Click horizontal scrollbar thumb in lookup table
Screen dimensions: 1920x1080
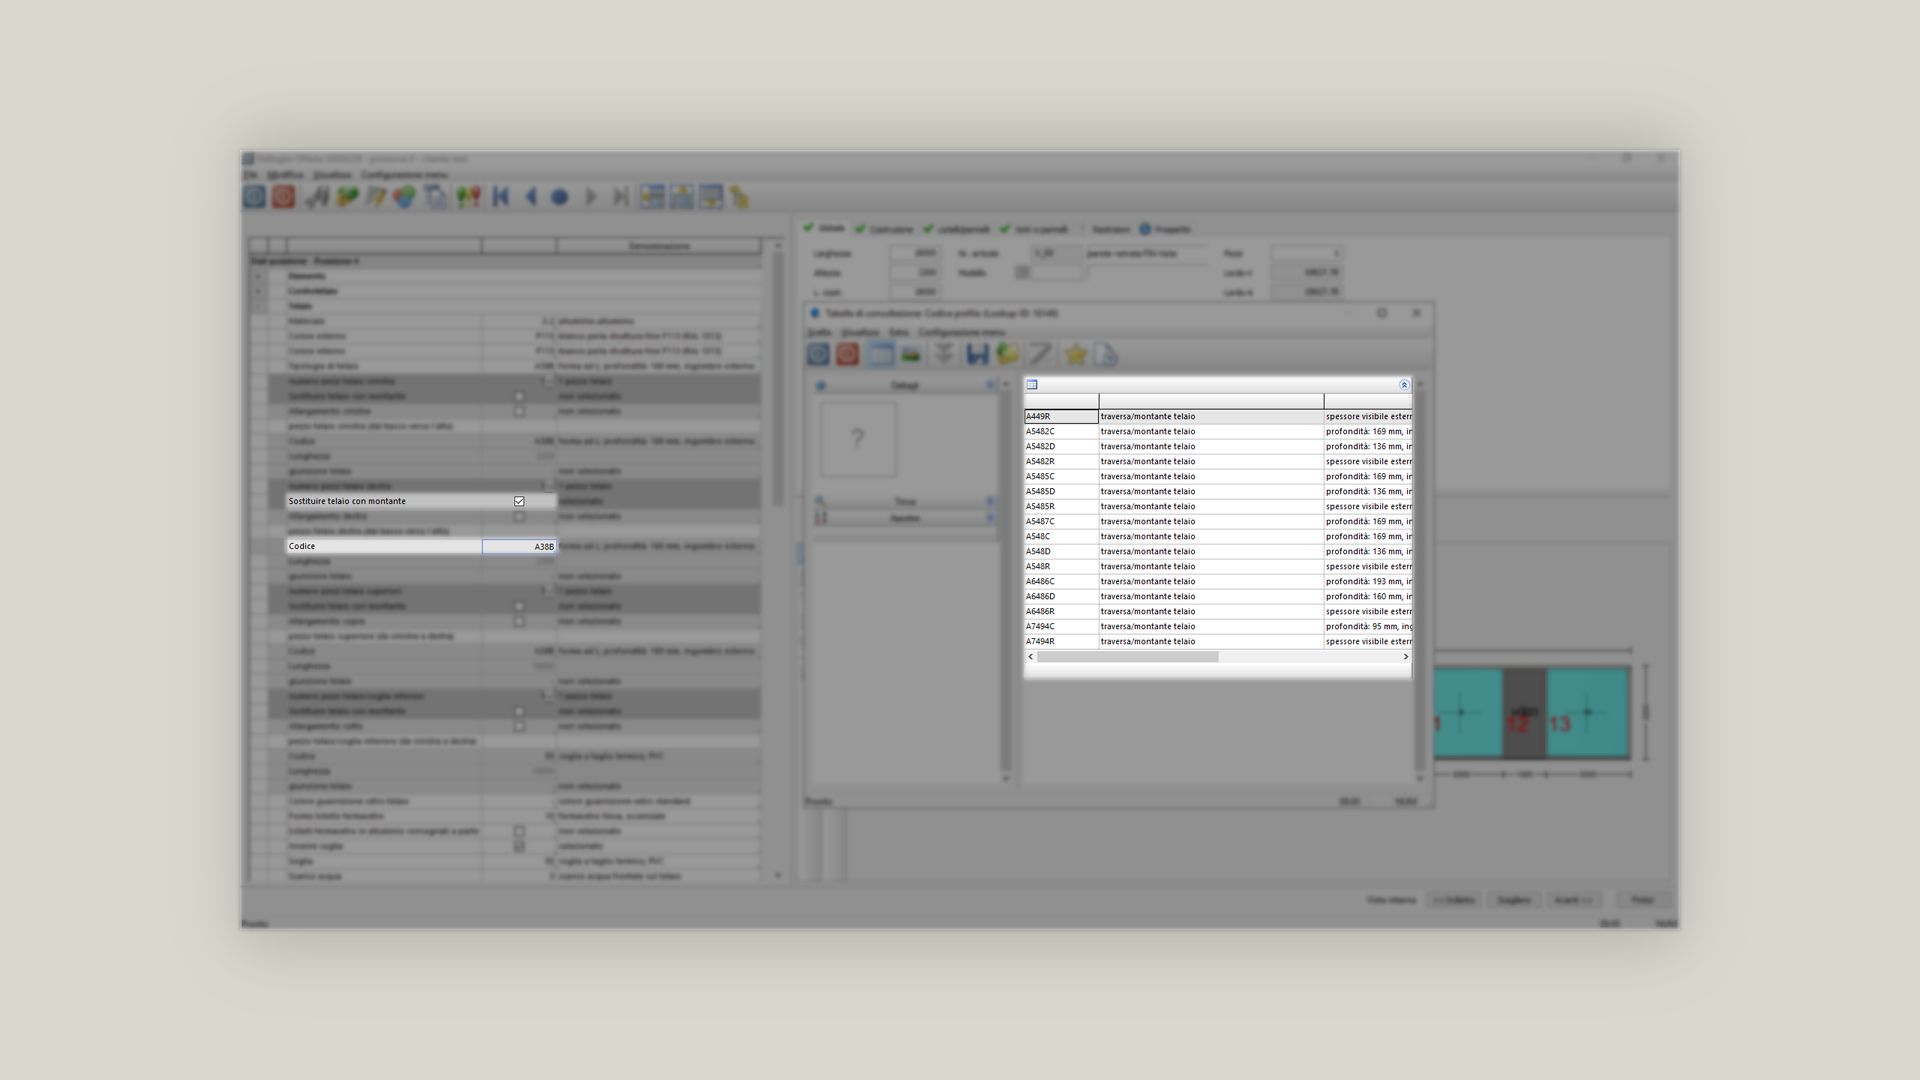(x=1127, y=657)
